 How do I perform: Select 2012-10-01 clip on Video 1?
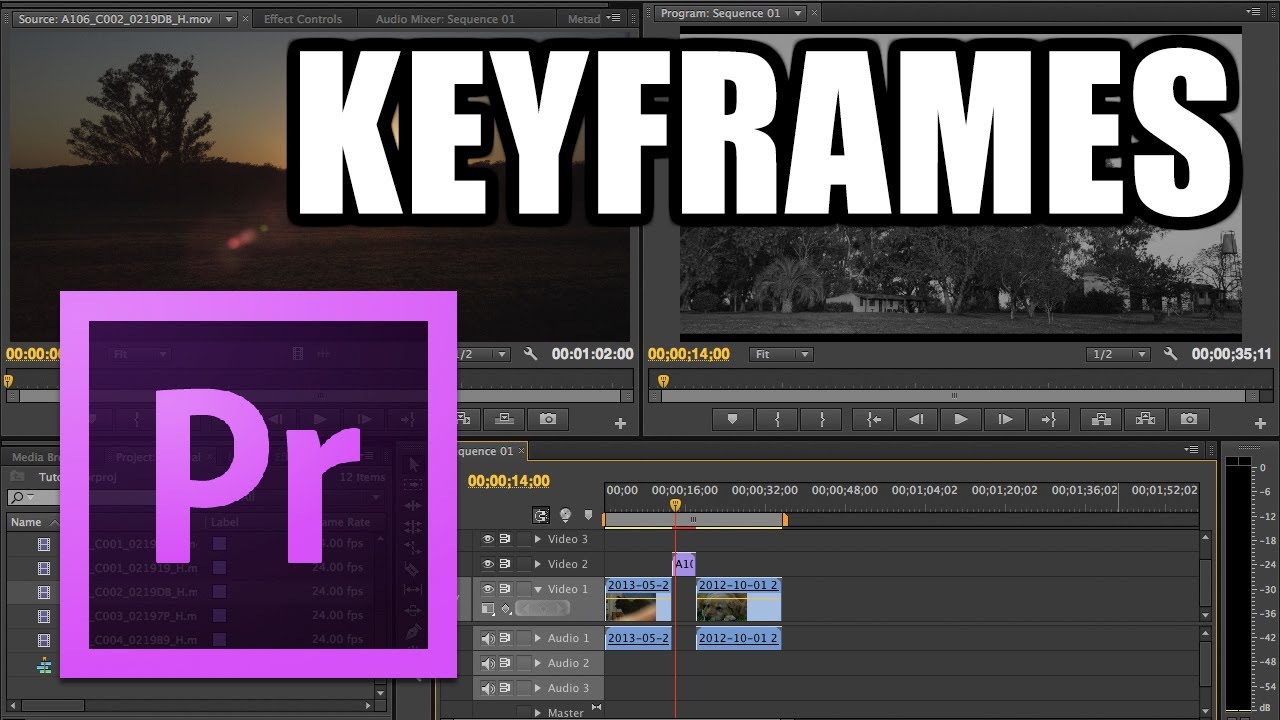[738, 599]
